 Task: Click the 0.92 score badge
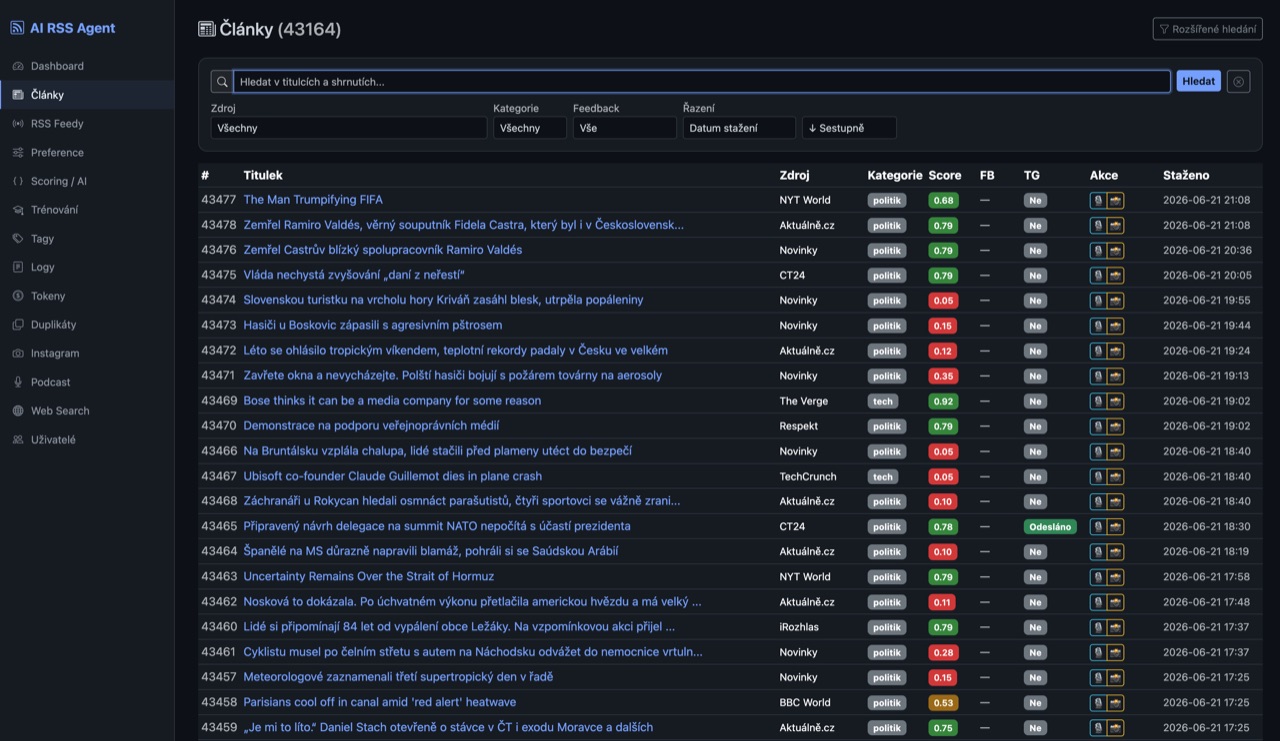(943, 401)
